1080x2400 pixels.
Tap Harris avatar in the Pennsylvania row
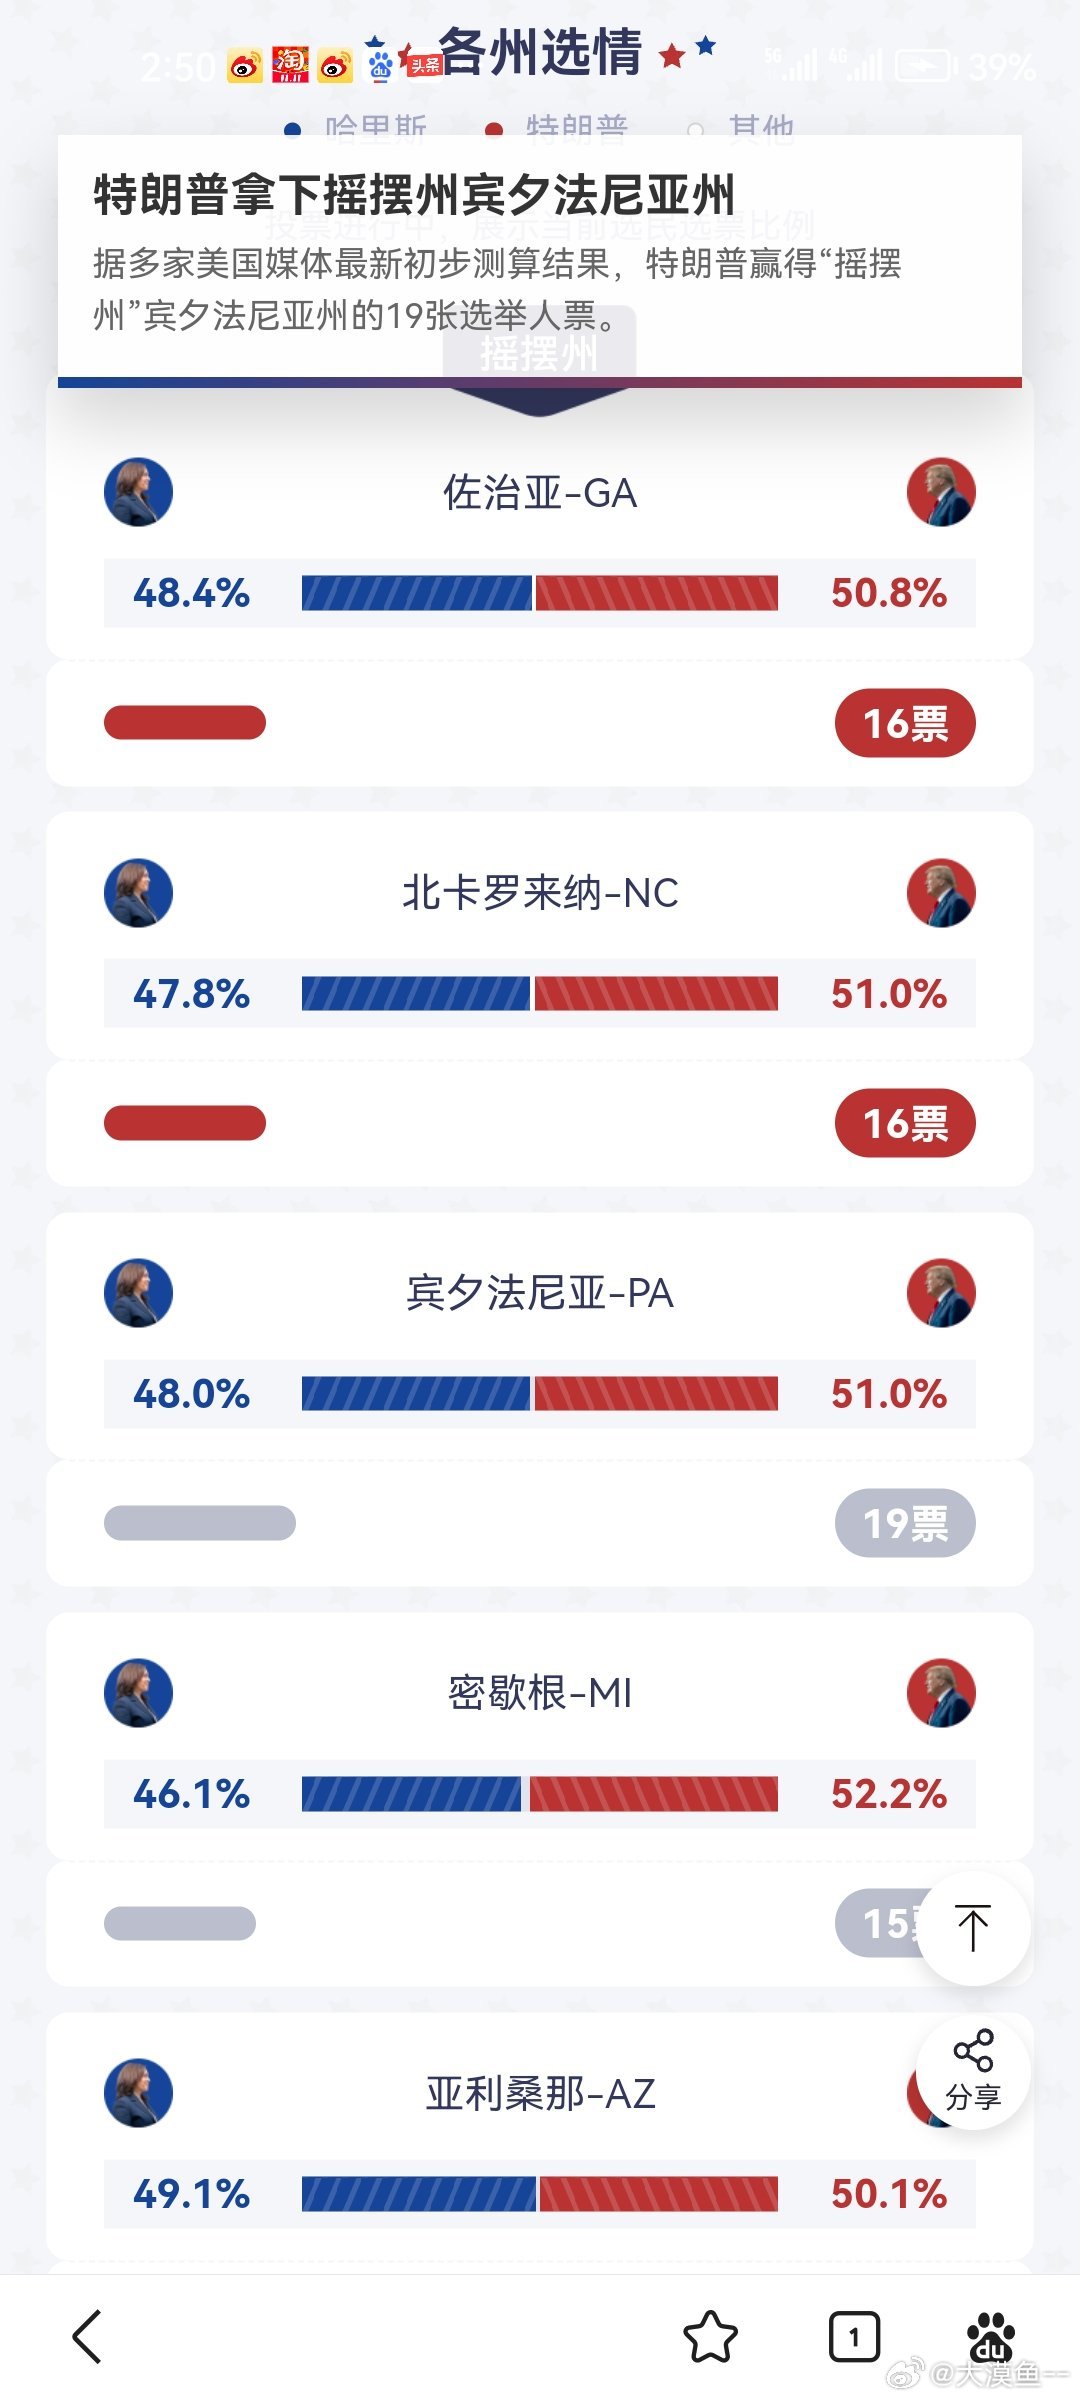(x=138, y=1293)
